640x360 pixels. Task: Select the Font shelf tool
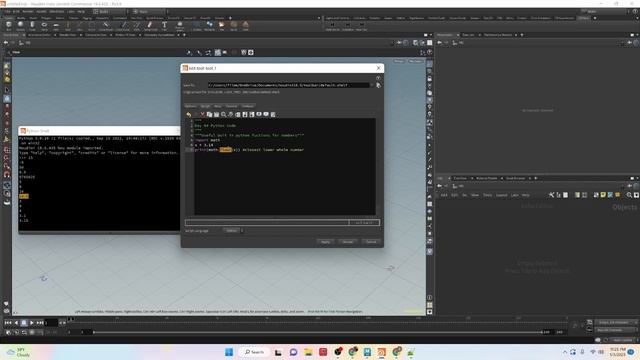164,26
